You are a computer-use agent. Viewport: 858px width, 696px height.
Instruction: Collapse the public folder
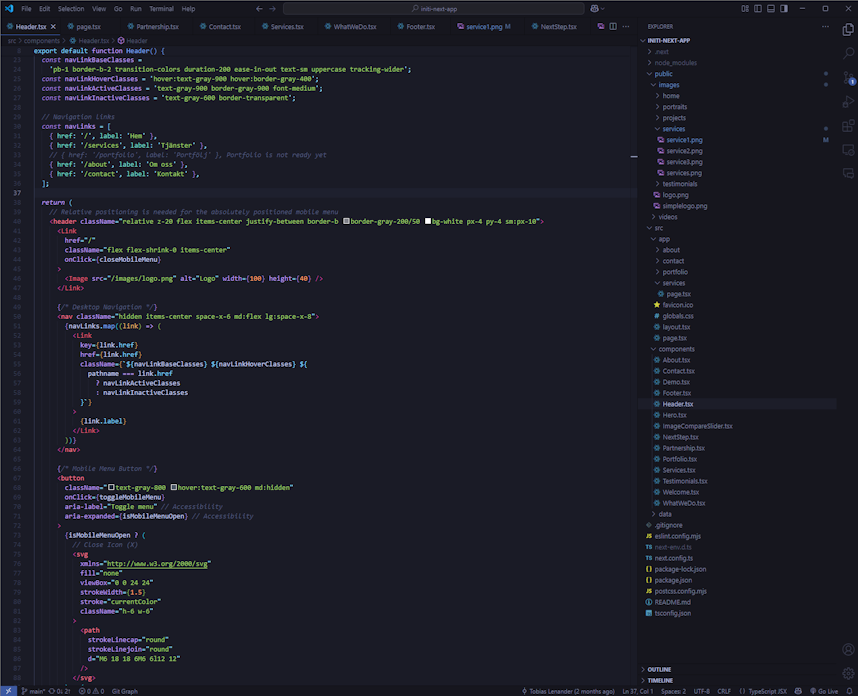pyautogui.click(x=738, y=73)
